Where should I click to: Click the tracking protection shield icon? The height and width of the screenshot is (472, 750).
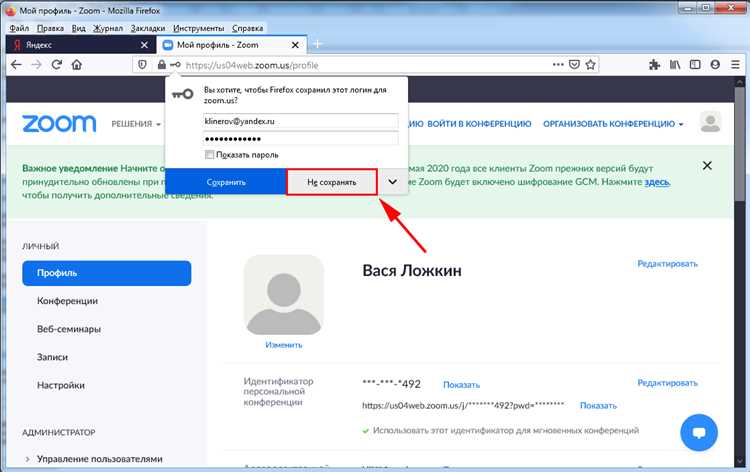click(142, 65)
